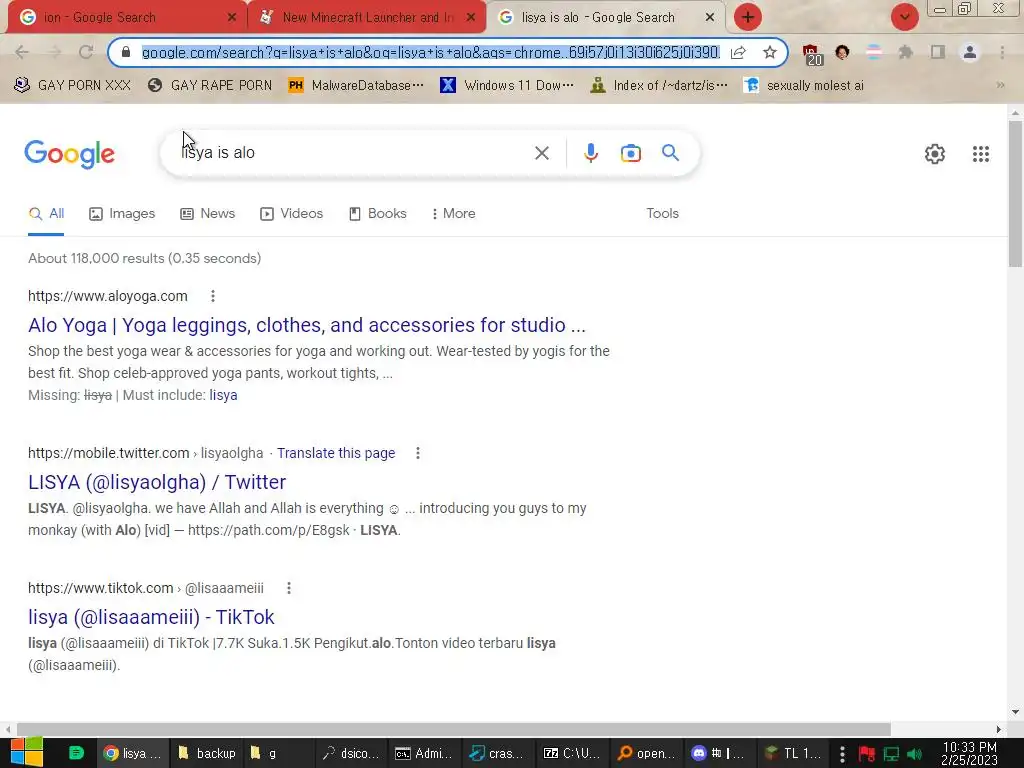The height and width of the screenshot is (768, 1024).
Task: Open the Chrome extensions puzzle icon
Action: coord(905,52)
